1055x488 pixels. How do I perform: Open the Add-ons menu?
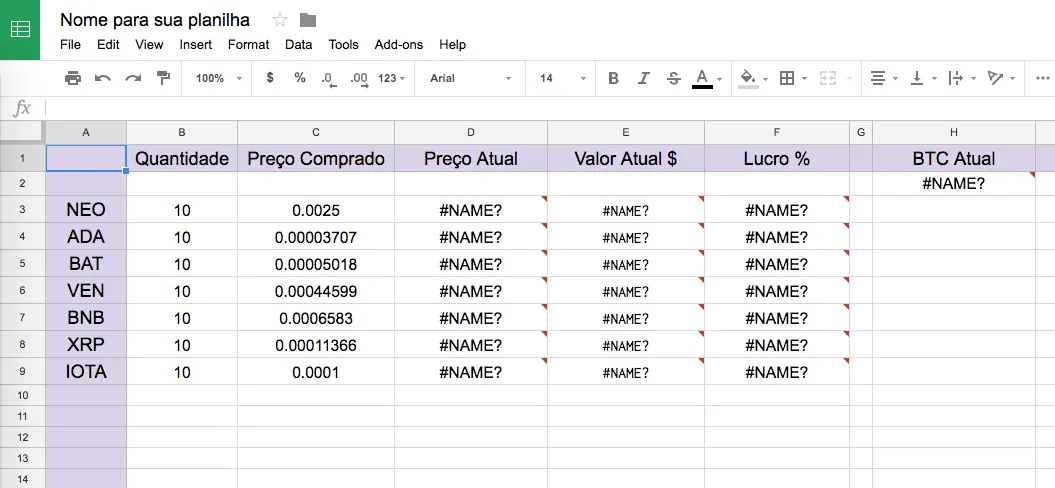pyautogui.click(x=399, y=44)
